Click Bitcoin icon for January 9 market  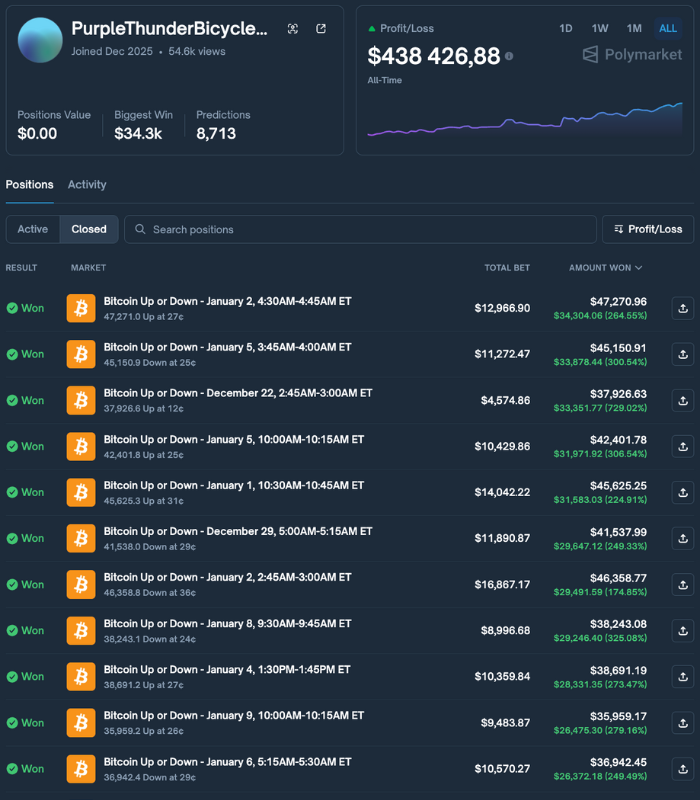pos(81,723)
